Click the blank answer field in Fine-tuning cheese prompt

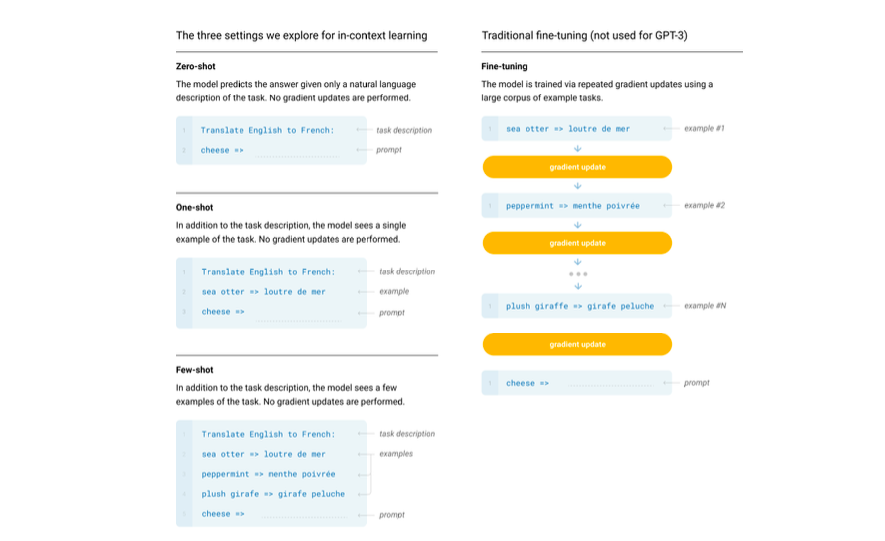(609, 384)
